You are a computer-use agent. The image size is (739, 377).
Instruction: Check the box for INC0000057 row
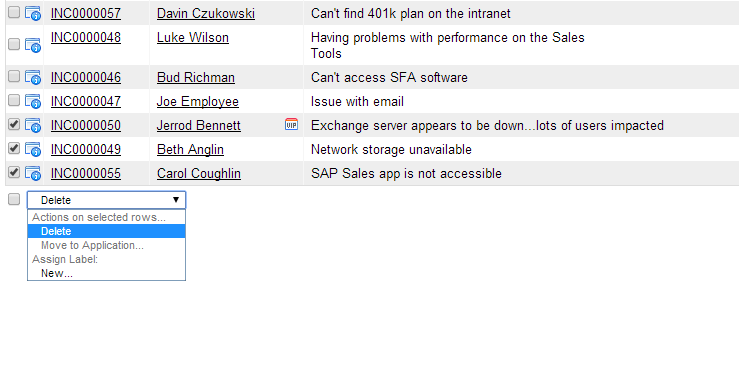click(14, 12)
